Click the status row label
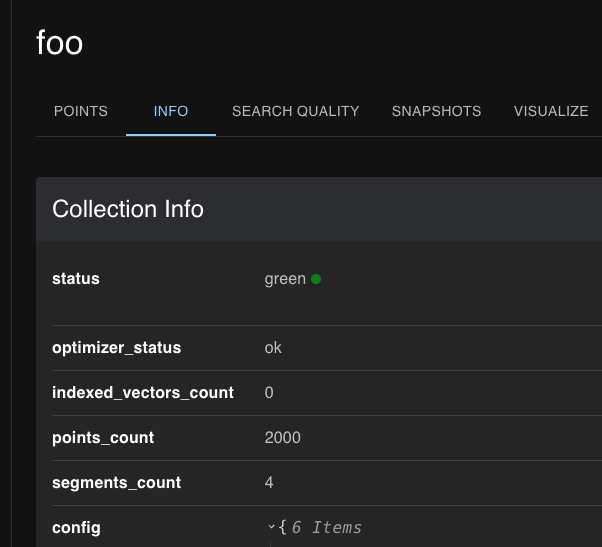Image resolution: width=602 pixels, height=547 pixels. [x=76, y=279]
